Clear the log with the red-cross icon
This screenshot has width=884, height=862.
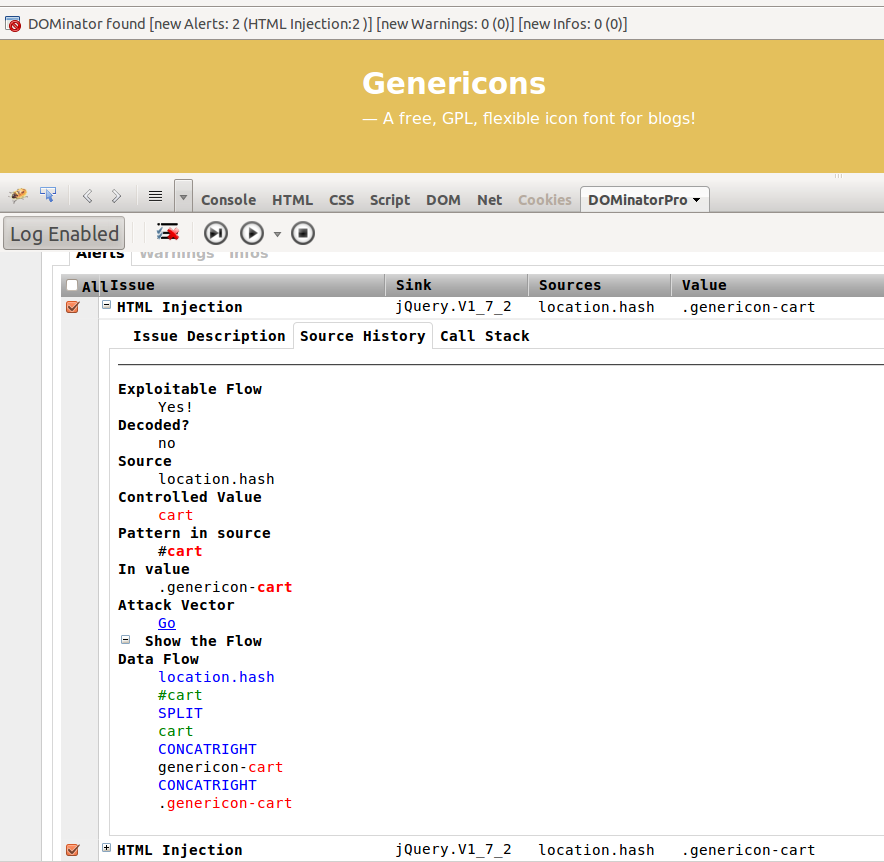pos(167,232)
